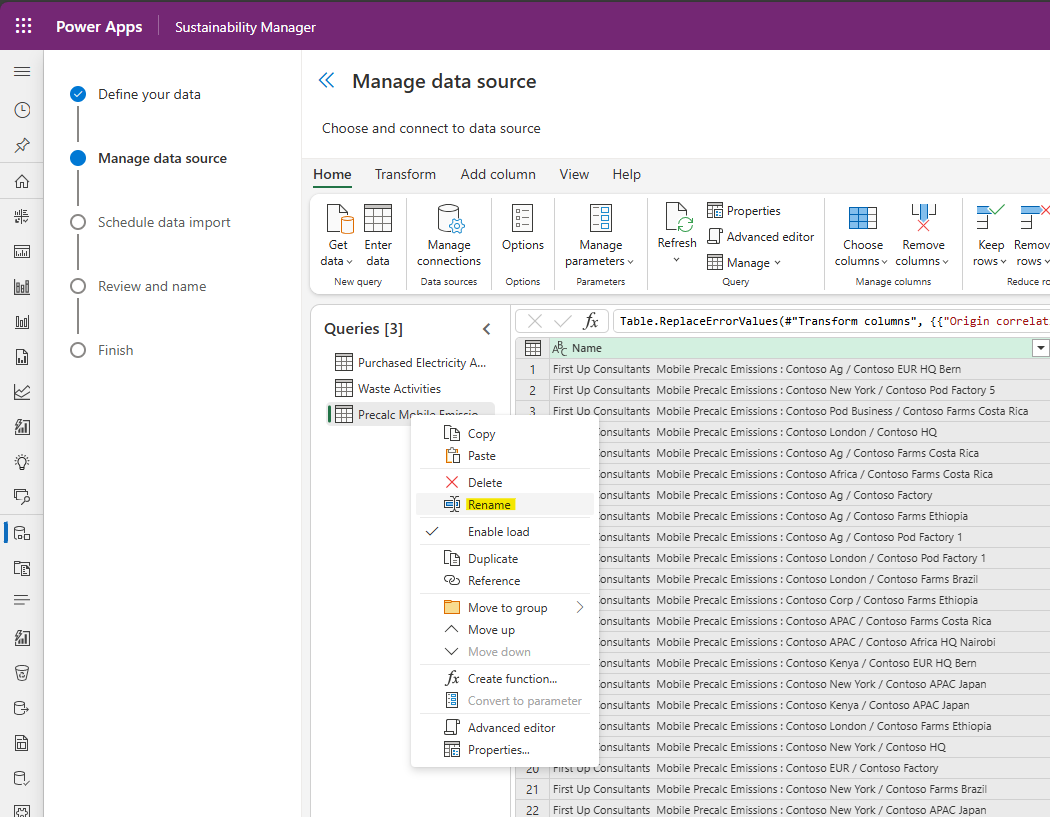Click the Power Apps title link

[99, 27]
